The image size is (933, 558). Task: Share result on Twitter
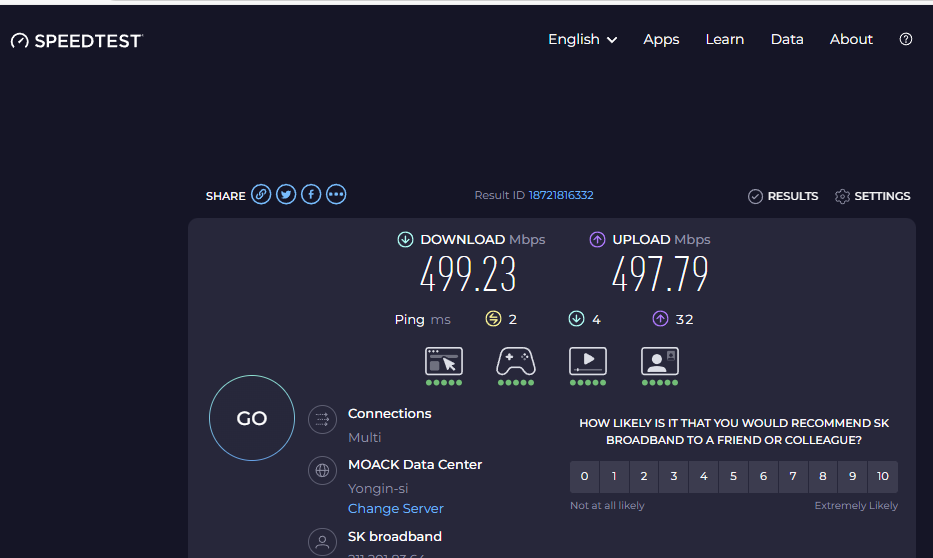tap(286, 195)
